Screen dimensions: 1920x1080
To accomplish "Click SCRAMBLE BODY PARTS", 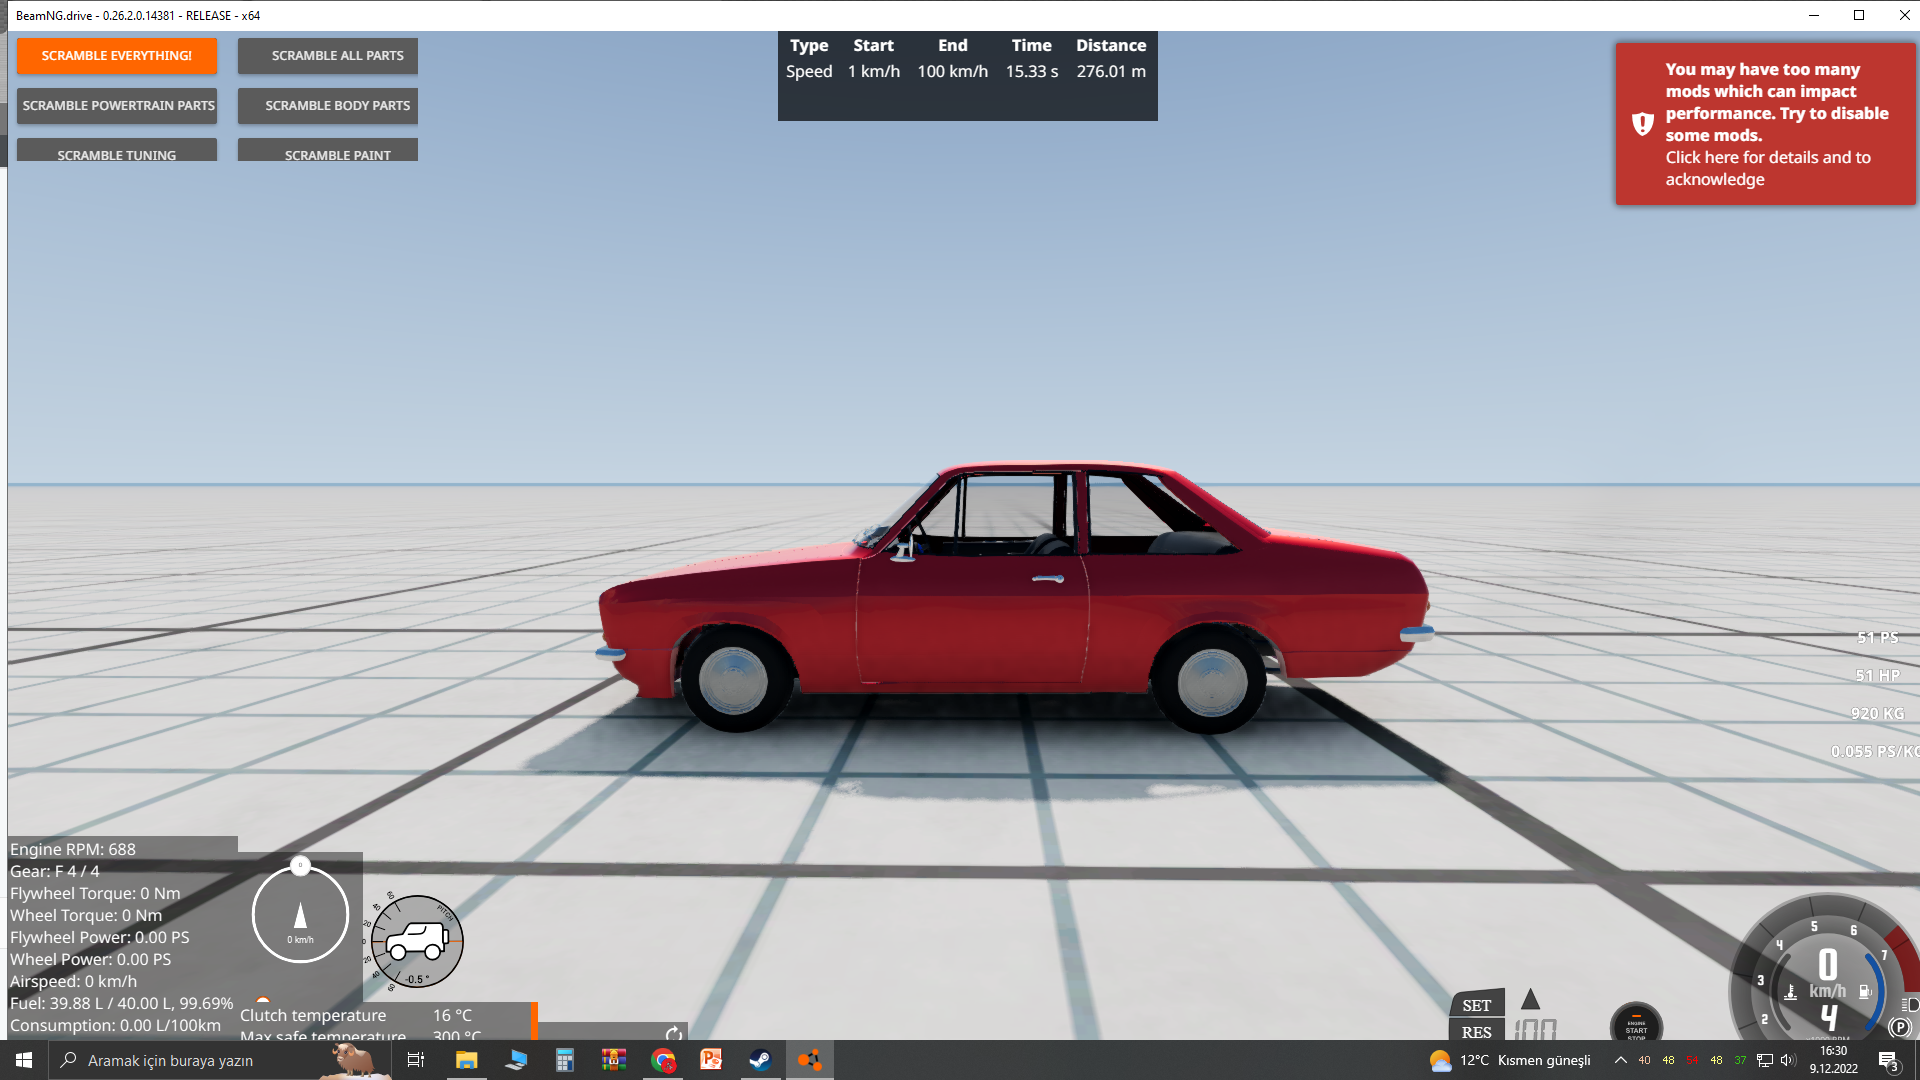I will pyautogui.click(x=328, y=106).
